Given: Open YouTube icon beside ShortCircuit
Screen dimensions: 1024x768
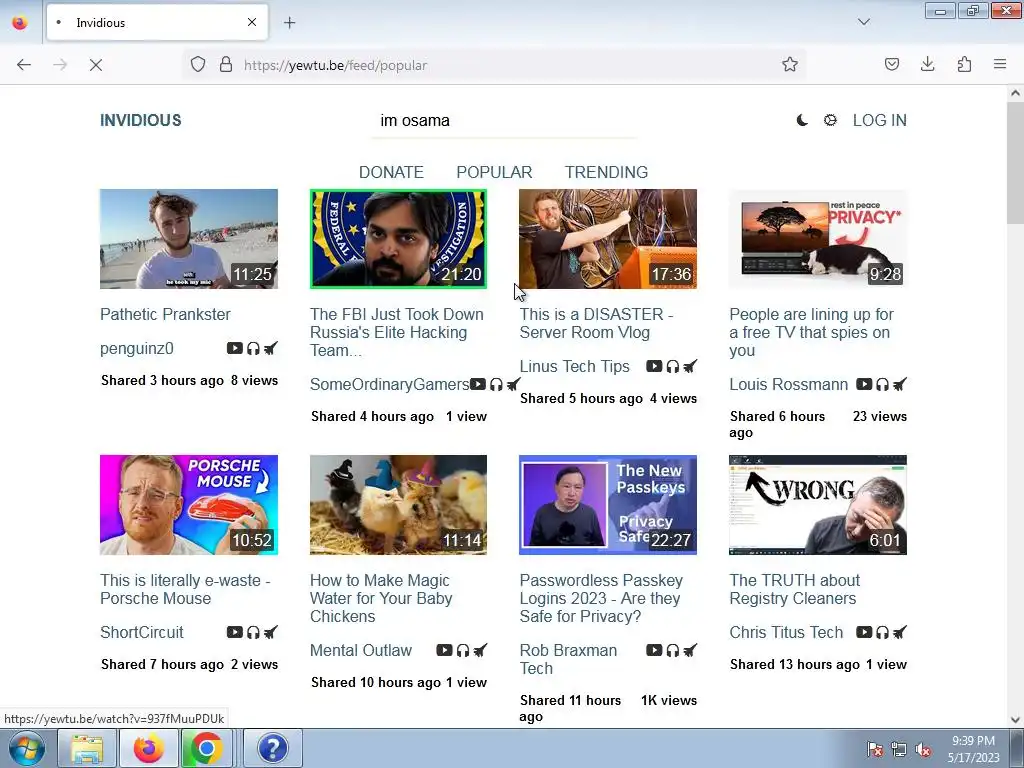Looking at the screenshot, I should pos(234,632).
